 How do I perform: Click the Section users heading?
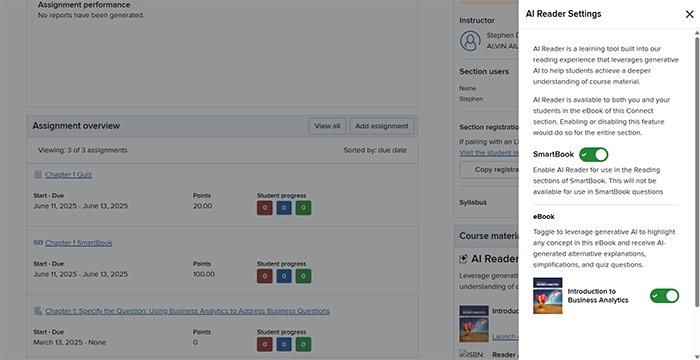pyautogui.click(x=484, y=71)
